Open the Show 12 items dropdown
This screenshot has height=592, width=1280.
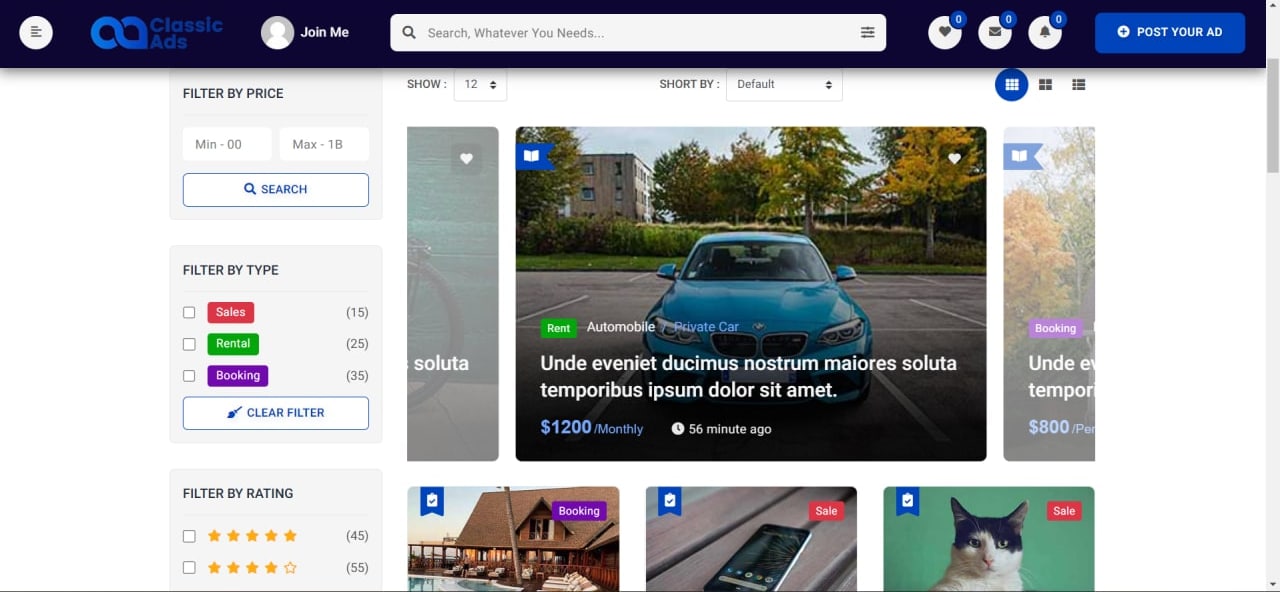[x=480, y=85]
